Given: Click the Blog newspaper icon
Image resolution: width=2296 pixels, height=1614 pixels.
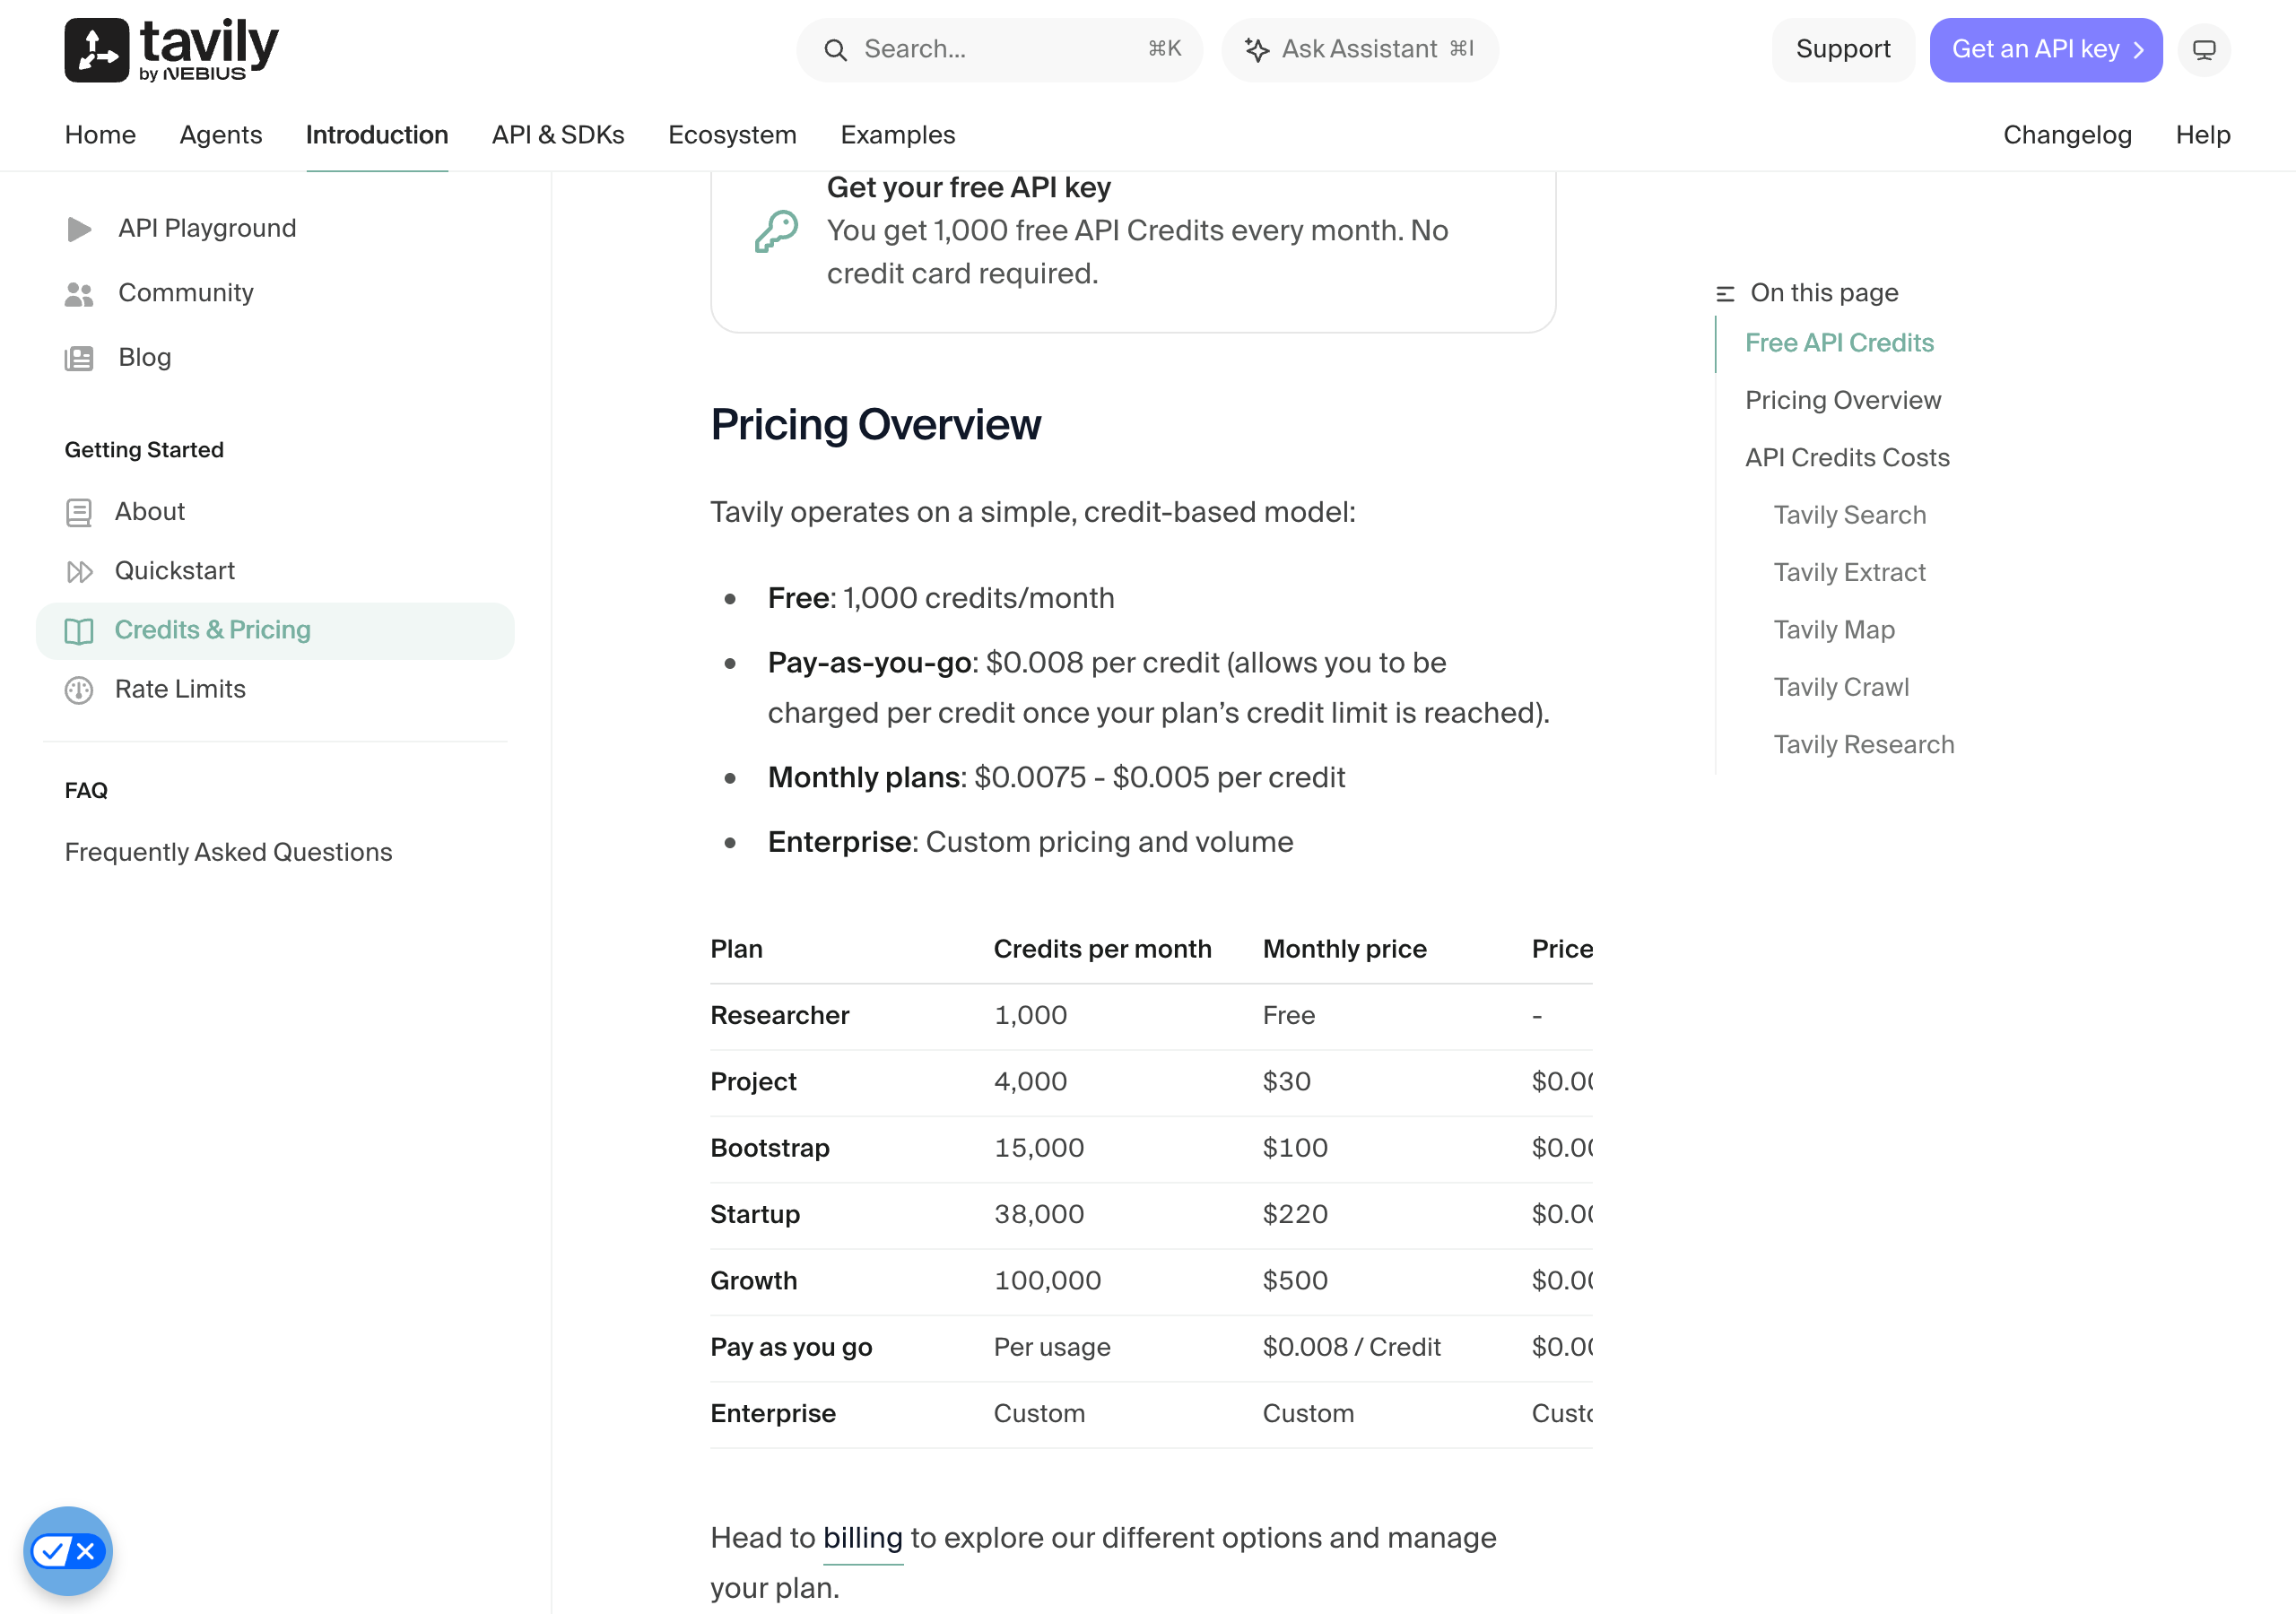Looking at the screenshot, I should 79,358.
